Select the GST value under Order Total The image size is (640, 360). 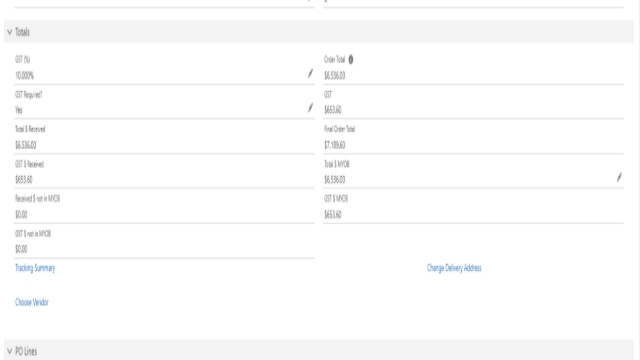click(333, 110)
